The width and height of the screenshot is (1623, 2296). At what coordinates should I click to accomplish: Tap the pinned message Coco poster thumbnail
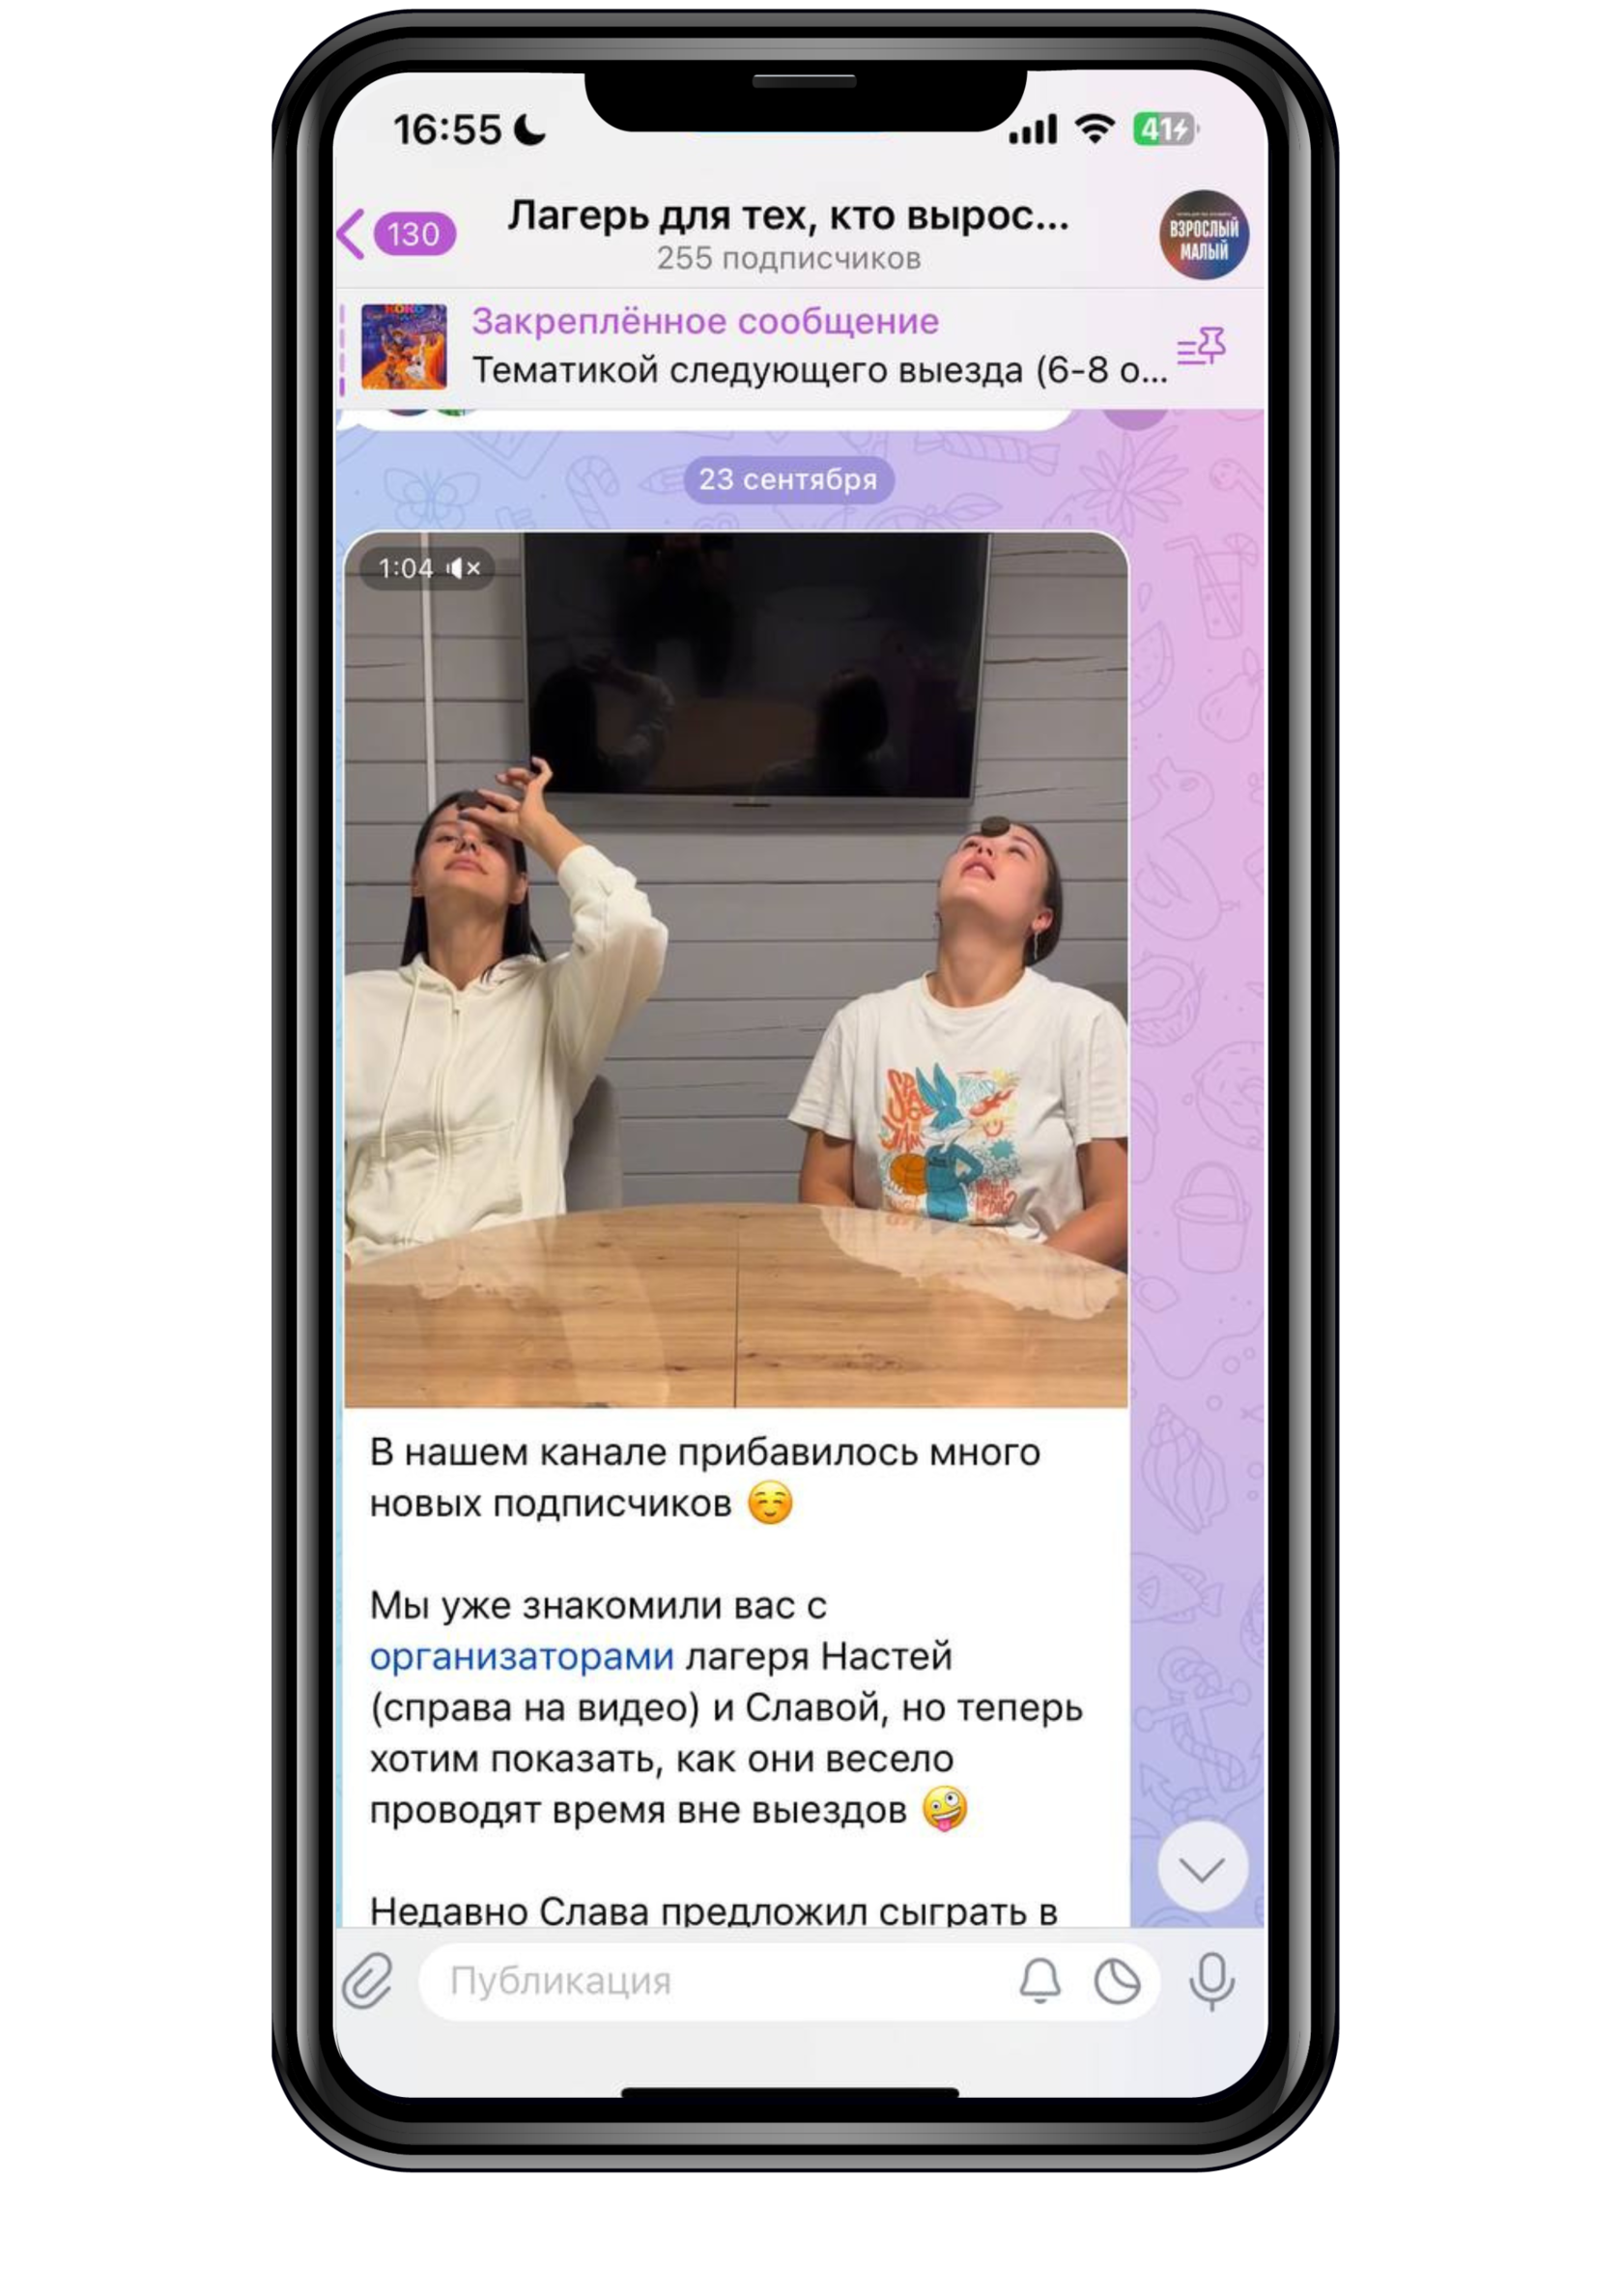pos(404,347)
